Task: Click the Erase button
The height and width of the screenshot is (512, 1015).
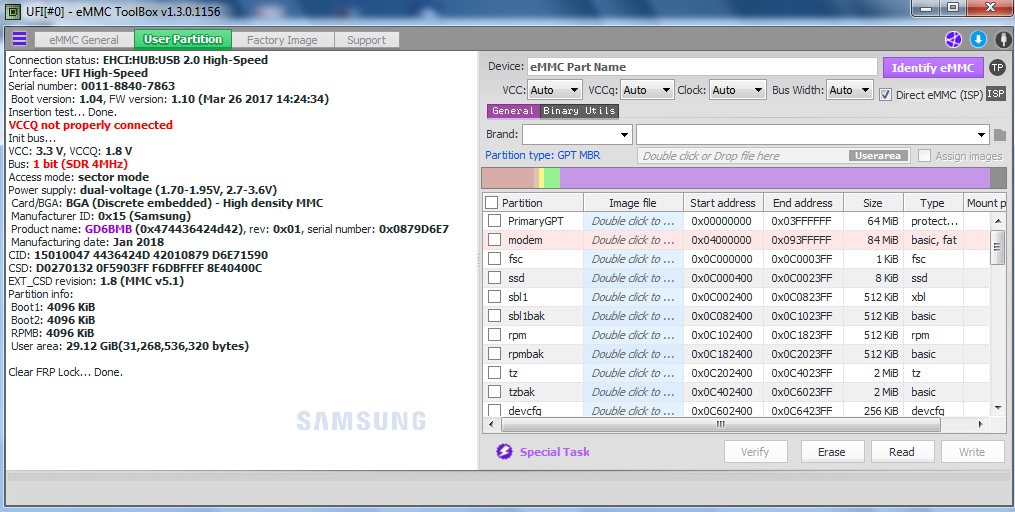Action: click(832, 452)
